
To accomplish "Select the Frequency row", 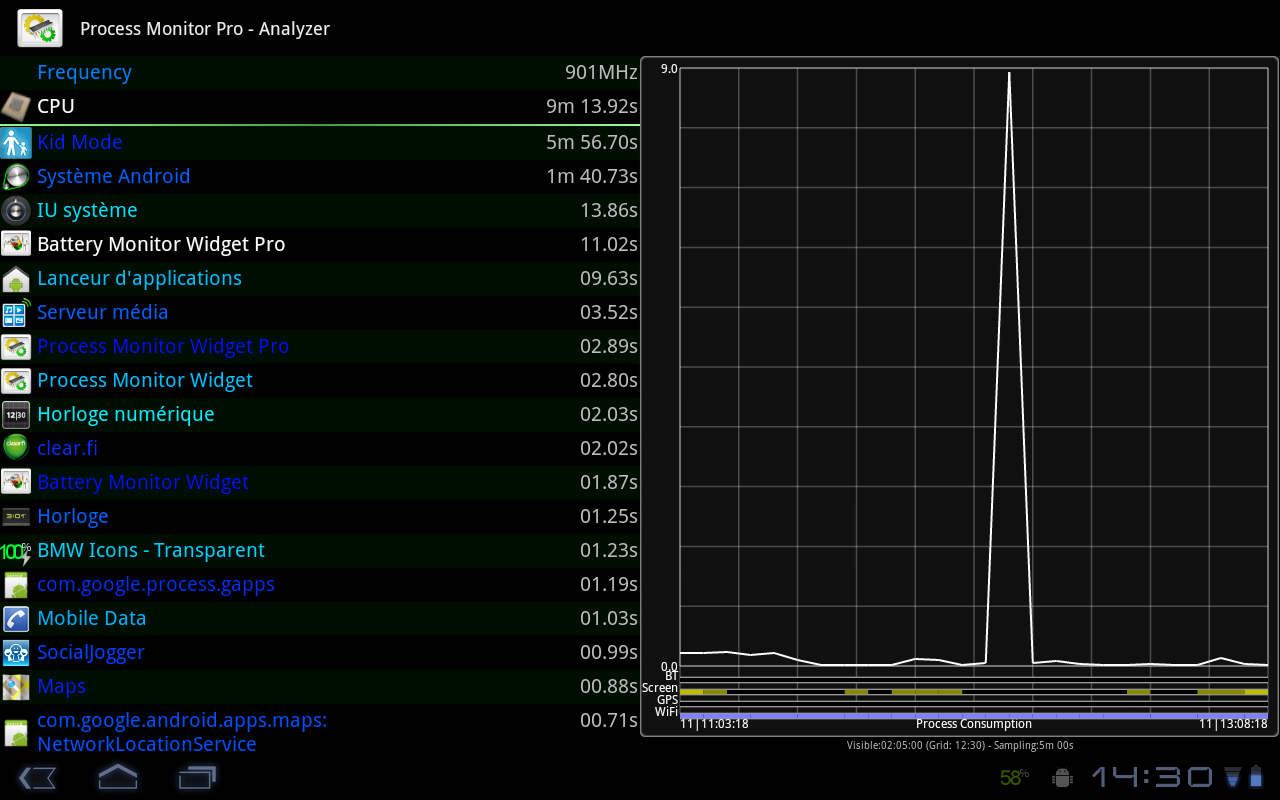I will coord(320,72).
